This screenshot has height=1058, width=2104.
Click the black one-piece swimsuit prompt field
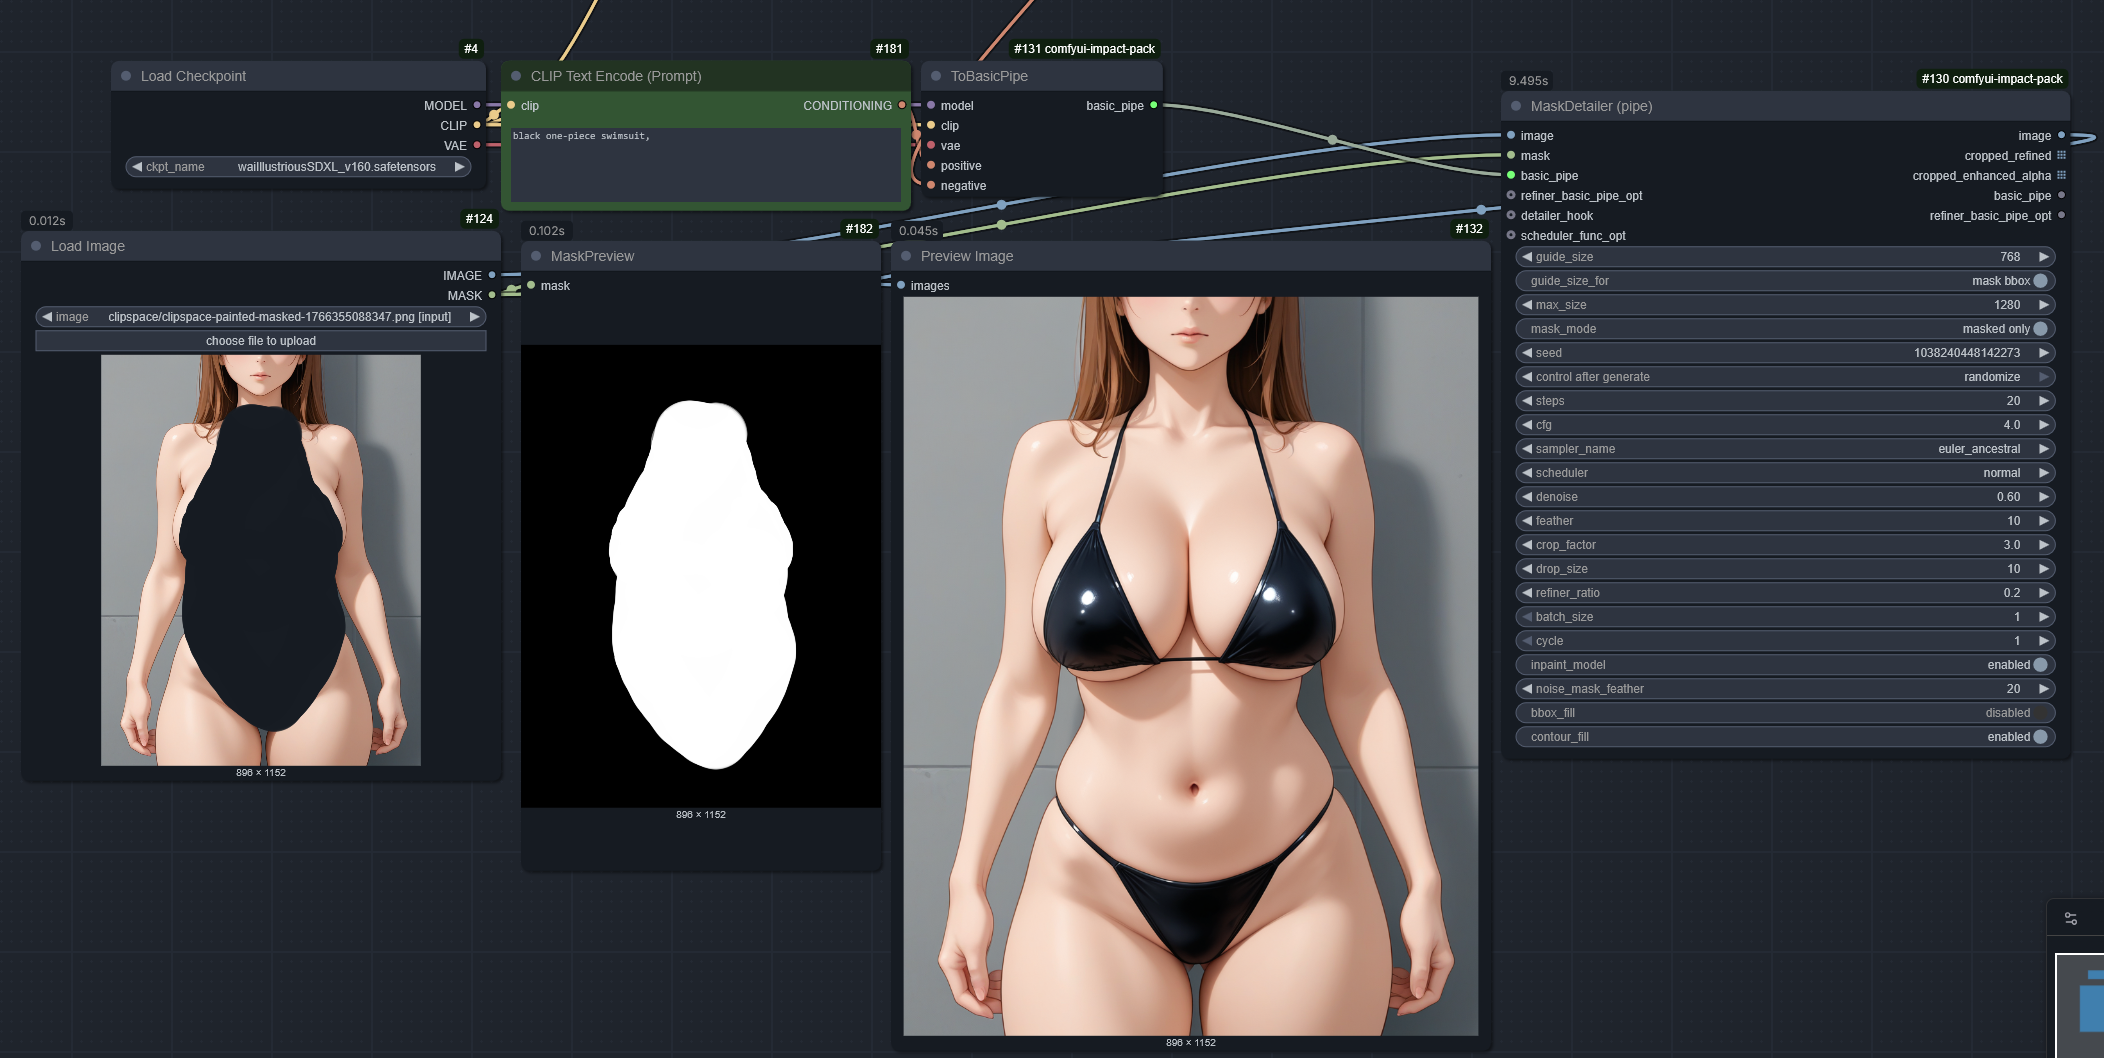[x=705, y=164]
